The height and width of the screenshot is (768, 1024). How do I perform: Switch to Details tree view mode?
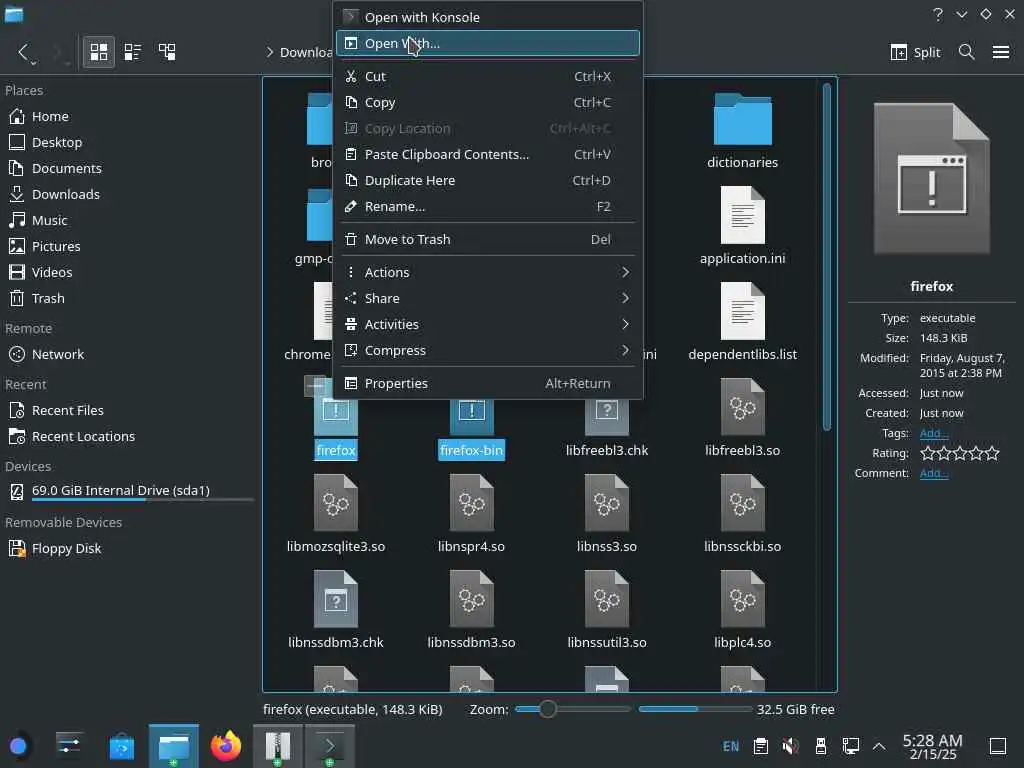[167, 52]
